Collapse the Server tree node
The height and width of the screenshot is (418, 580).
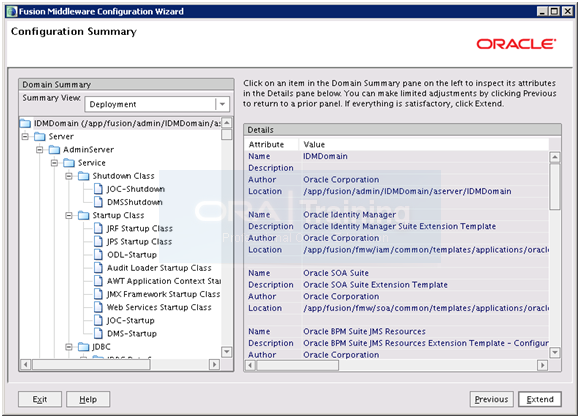(x=25, y=136)
